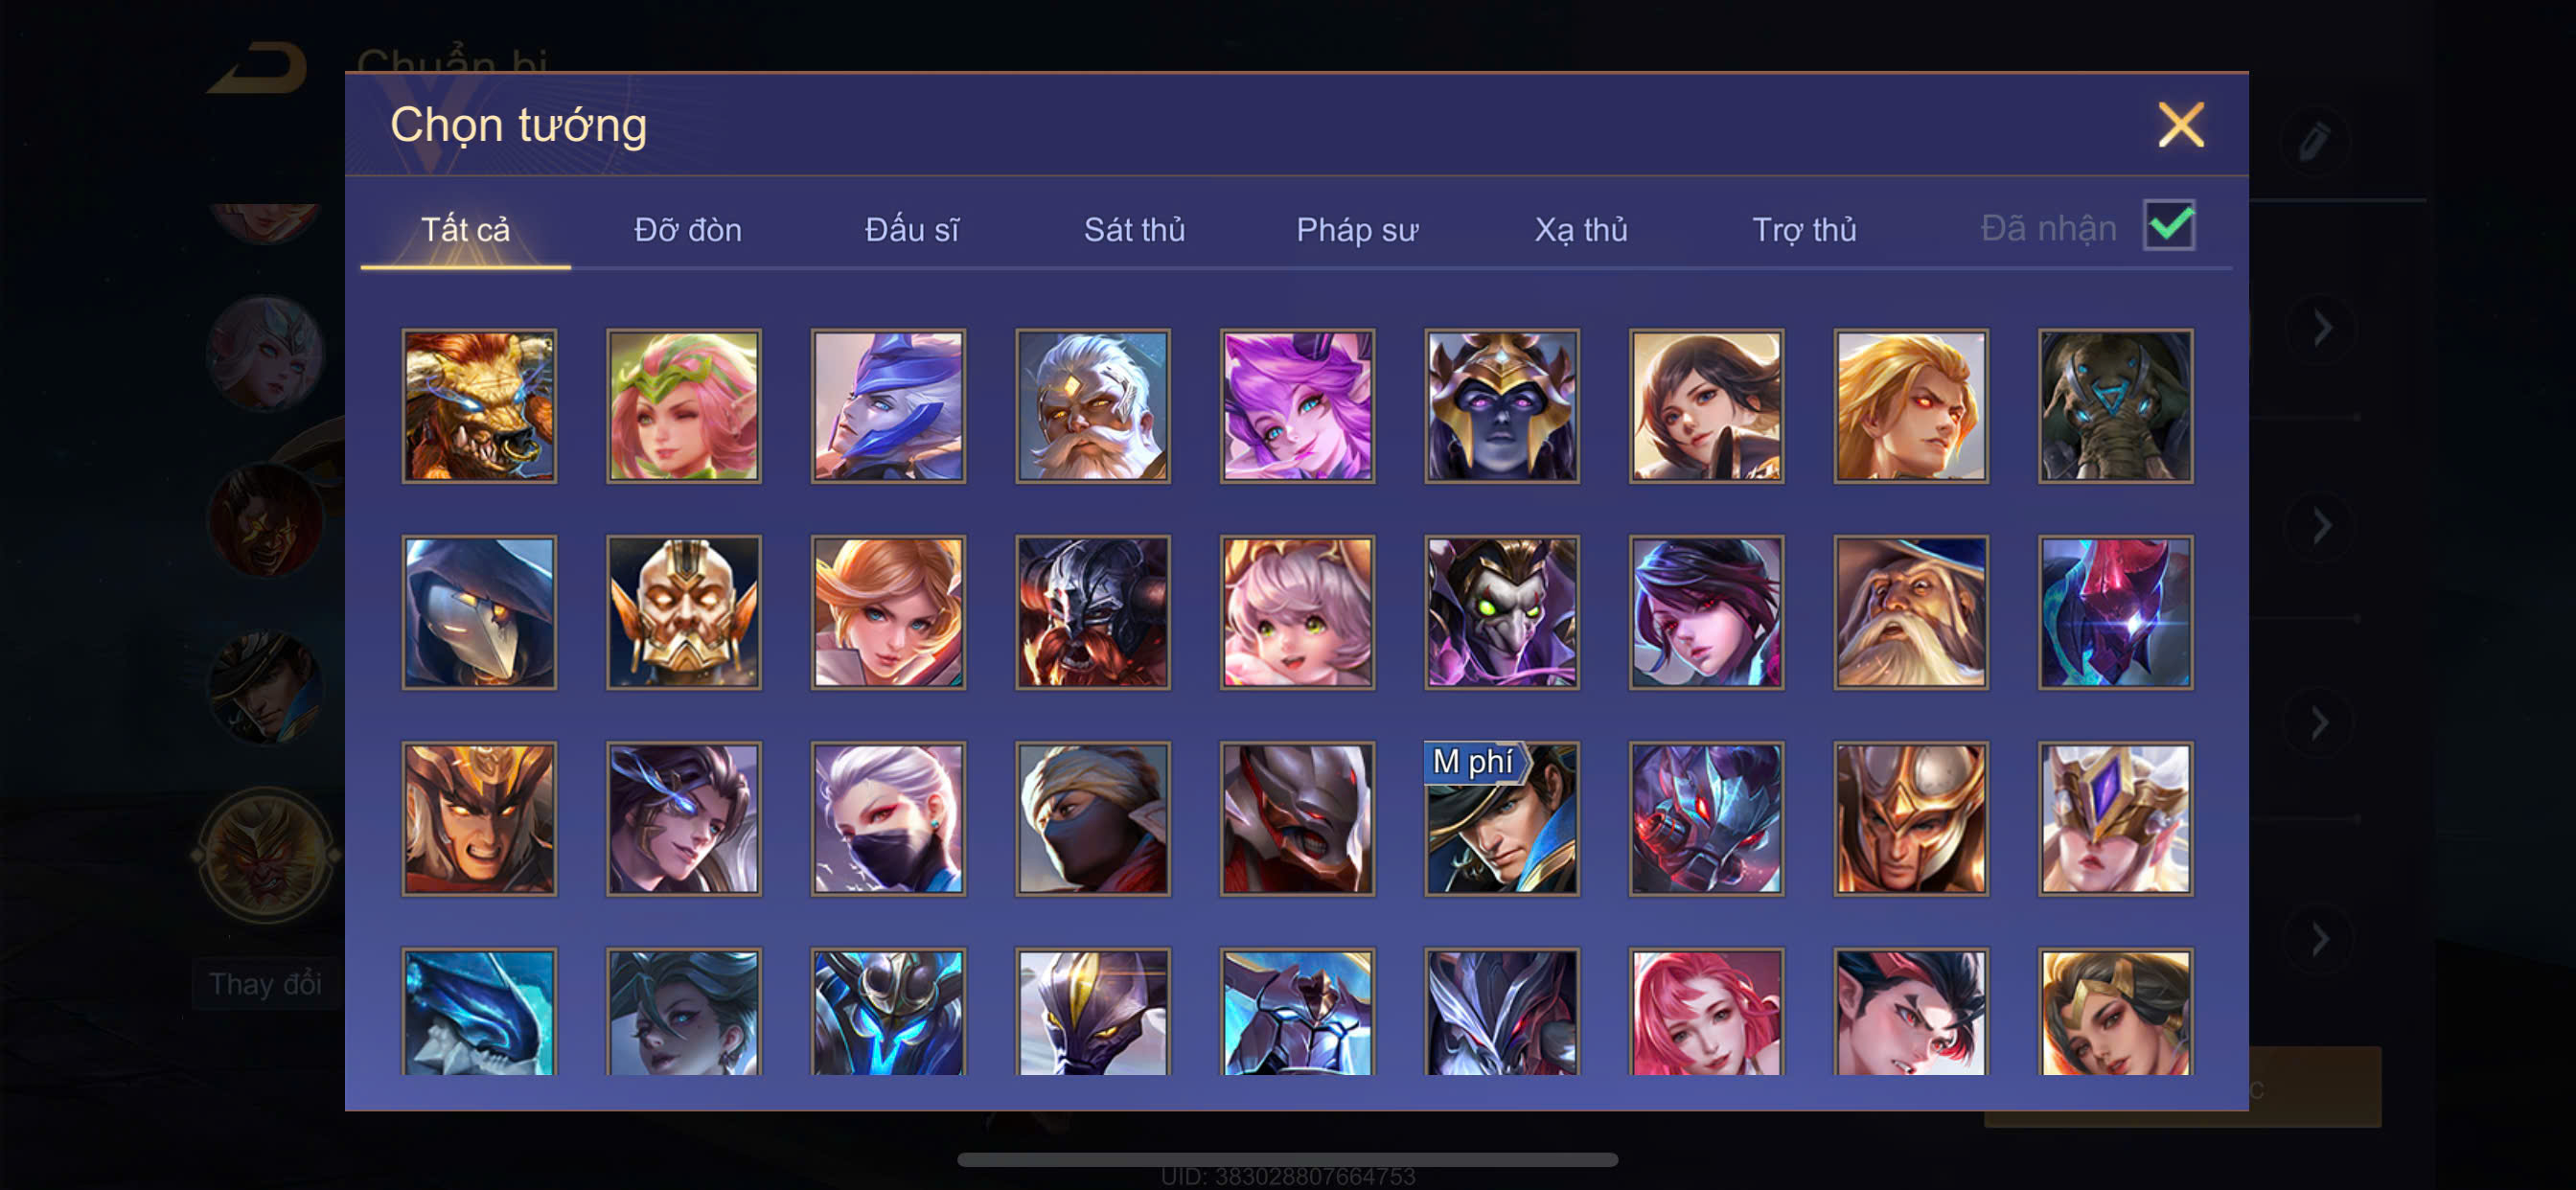
Task: Click the 'Thay đổi' button behind dialog
Action: coord(266,984)
